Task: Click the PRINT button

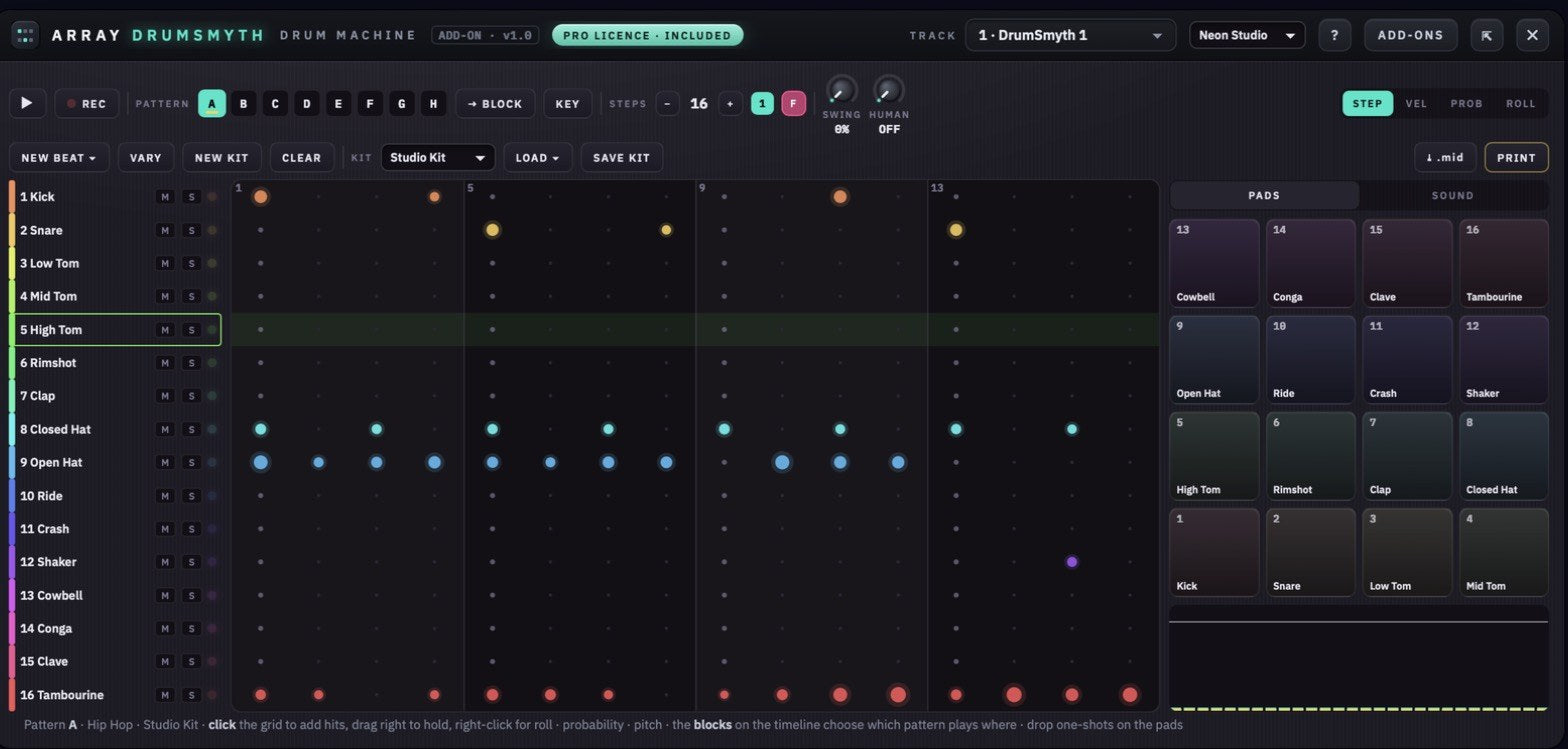Action: tap(1516, 157)
